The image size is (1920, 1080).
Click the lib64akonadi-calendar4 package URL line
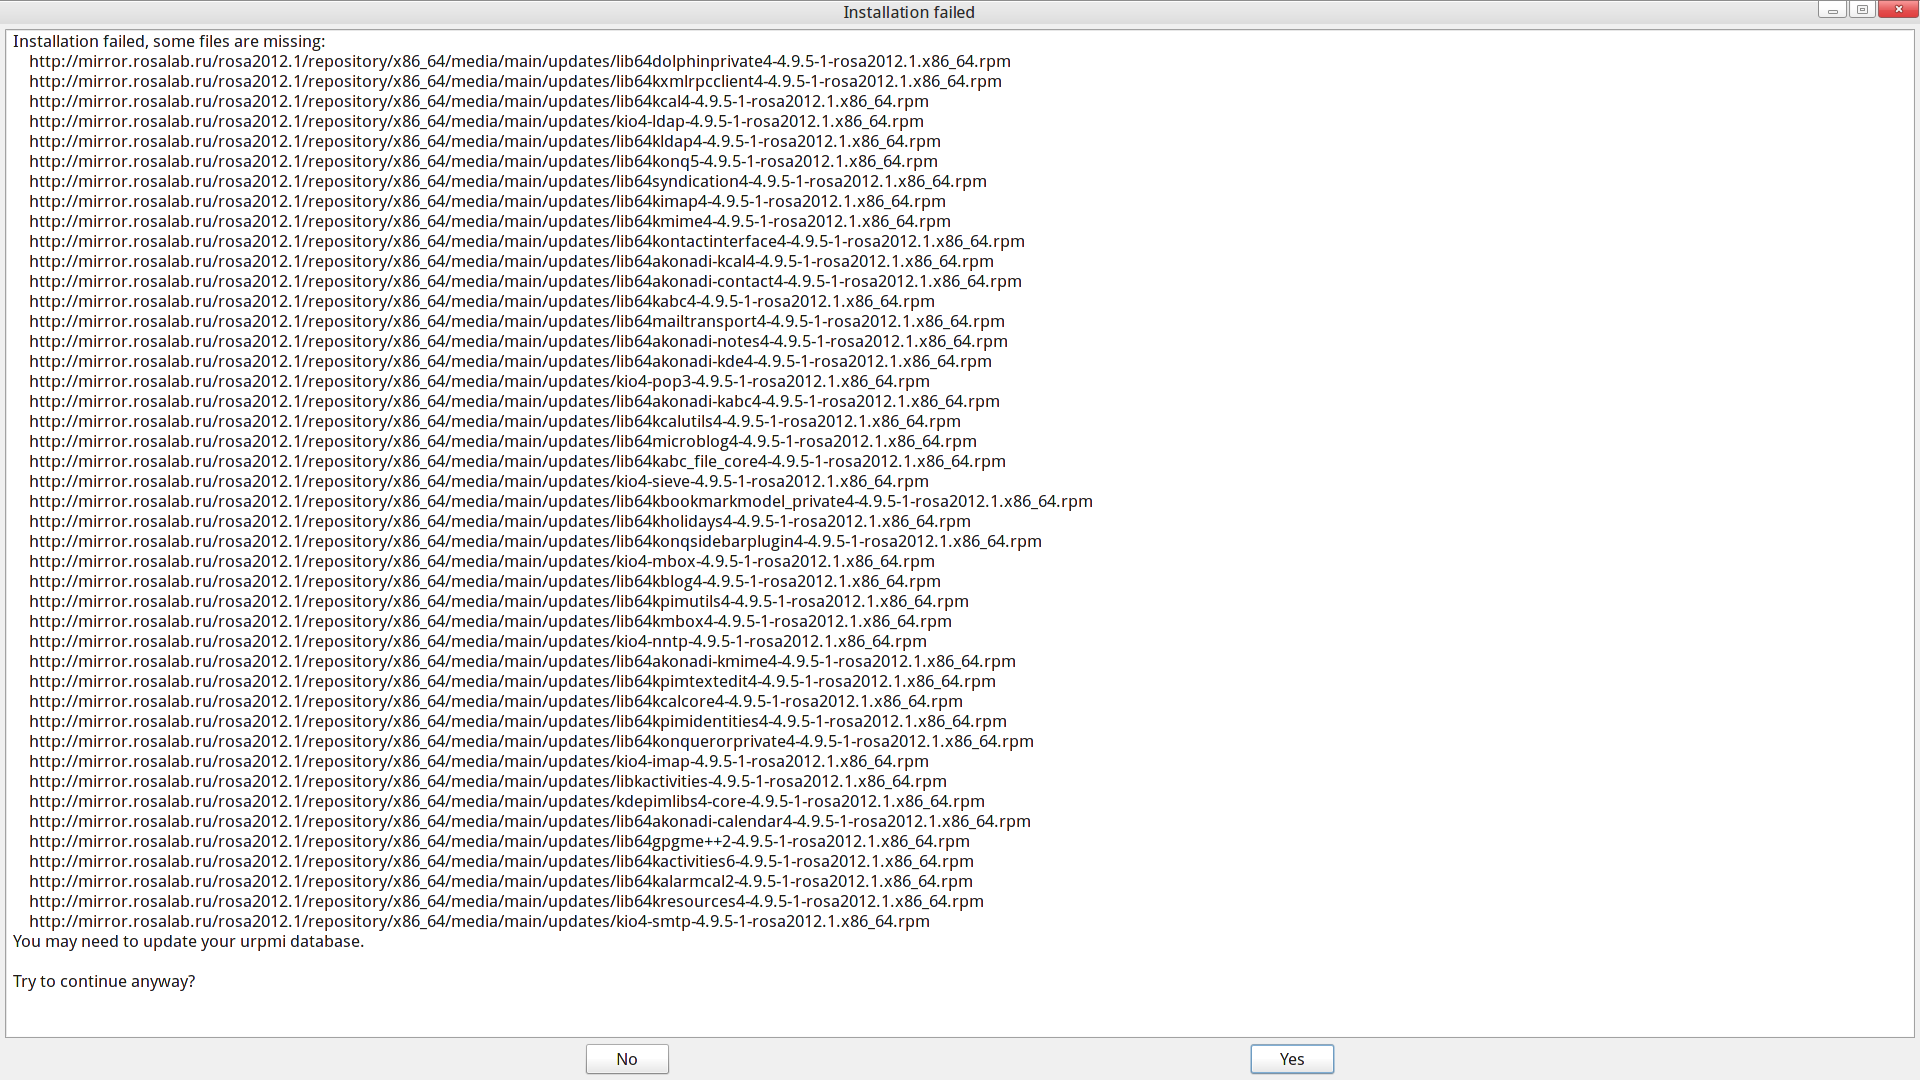pyautogui.click(x=530, y=821)
